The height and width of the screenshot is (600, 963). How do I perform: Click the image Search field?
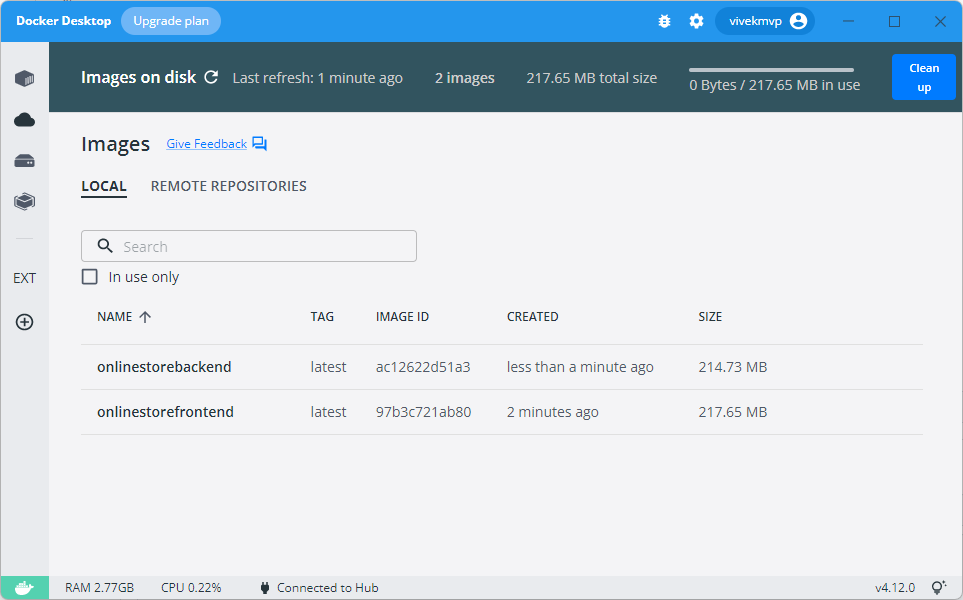tap(248, 245)
